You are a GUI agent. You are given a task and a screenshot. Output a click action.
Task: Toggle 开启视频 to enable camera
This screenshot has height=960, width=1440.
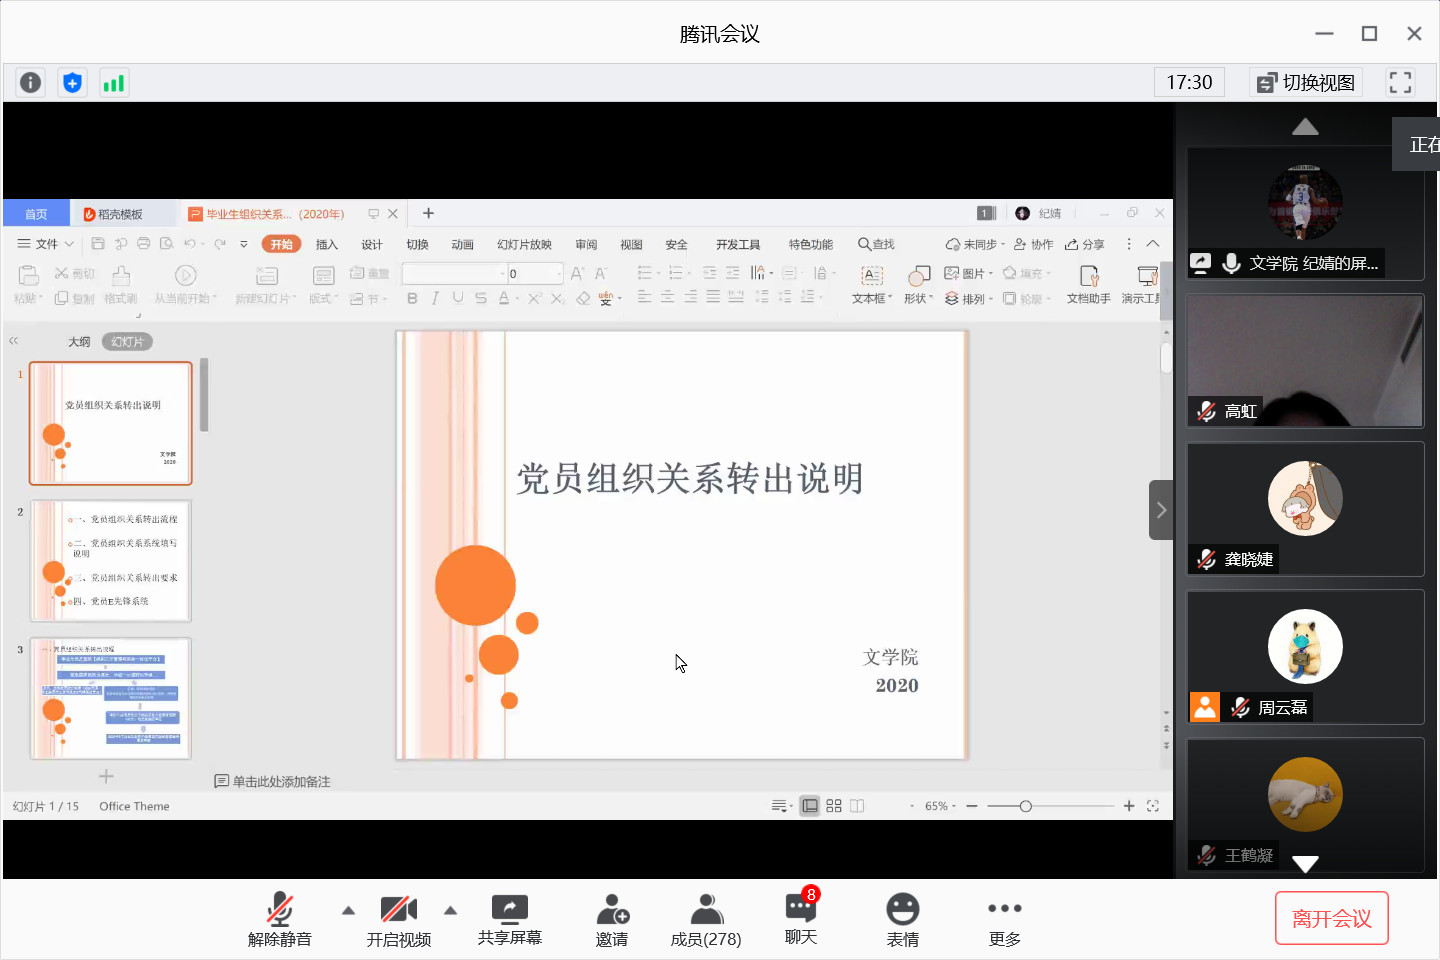tap(399, 918)
